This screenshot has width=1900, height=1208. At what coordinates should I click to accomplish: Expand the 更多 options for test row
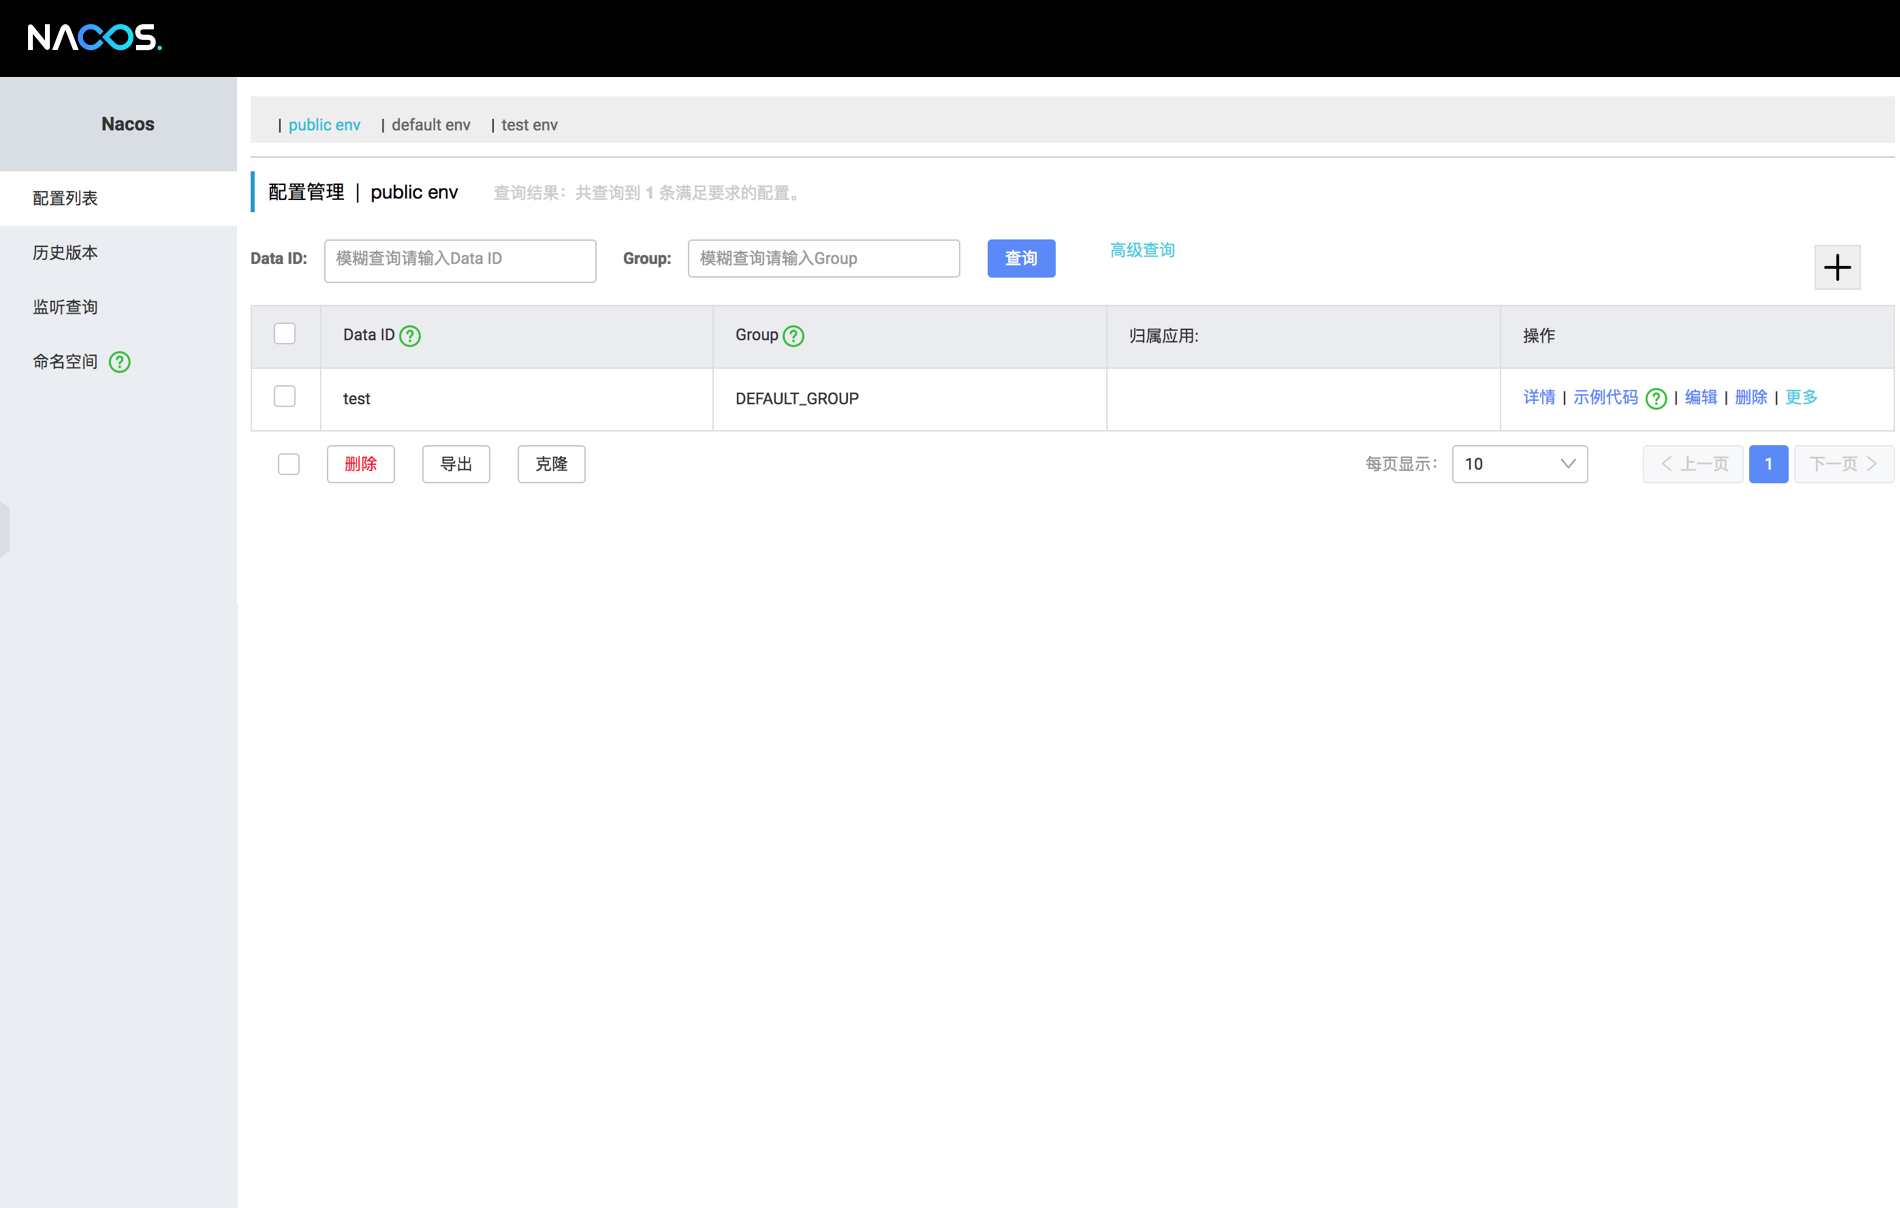click(x=1801, y=397)
